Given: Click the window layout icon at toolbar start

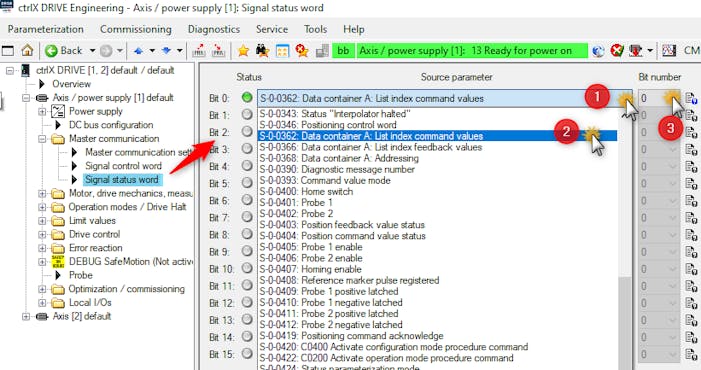Looking at the screenshot, I should click(8, 50).
